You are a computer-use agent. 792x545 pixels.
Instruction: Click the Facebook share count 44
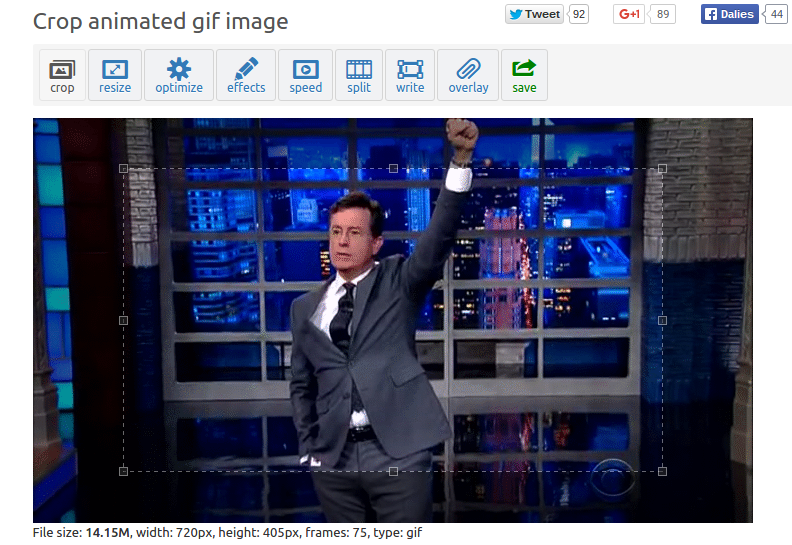coord(776,14)
